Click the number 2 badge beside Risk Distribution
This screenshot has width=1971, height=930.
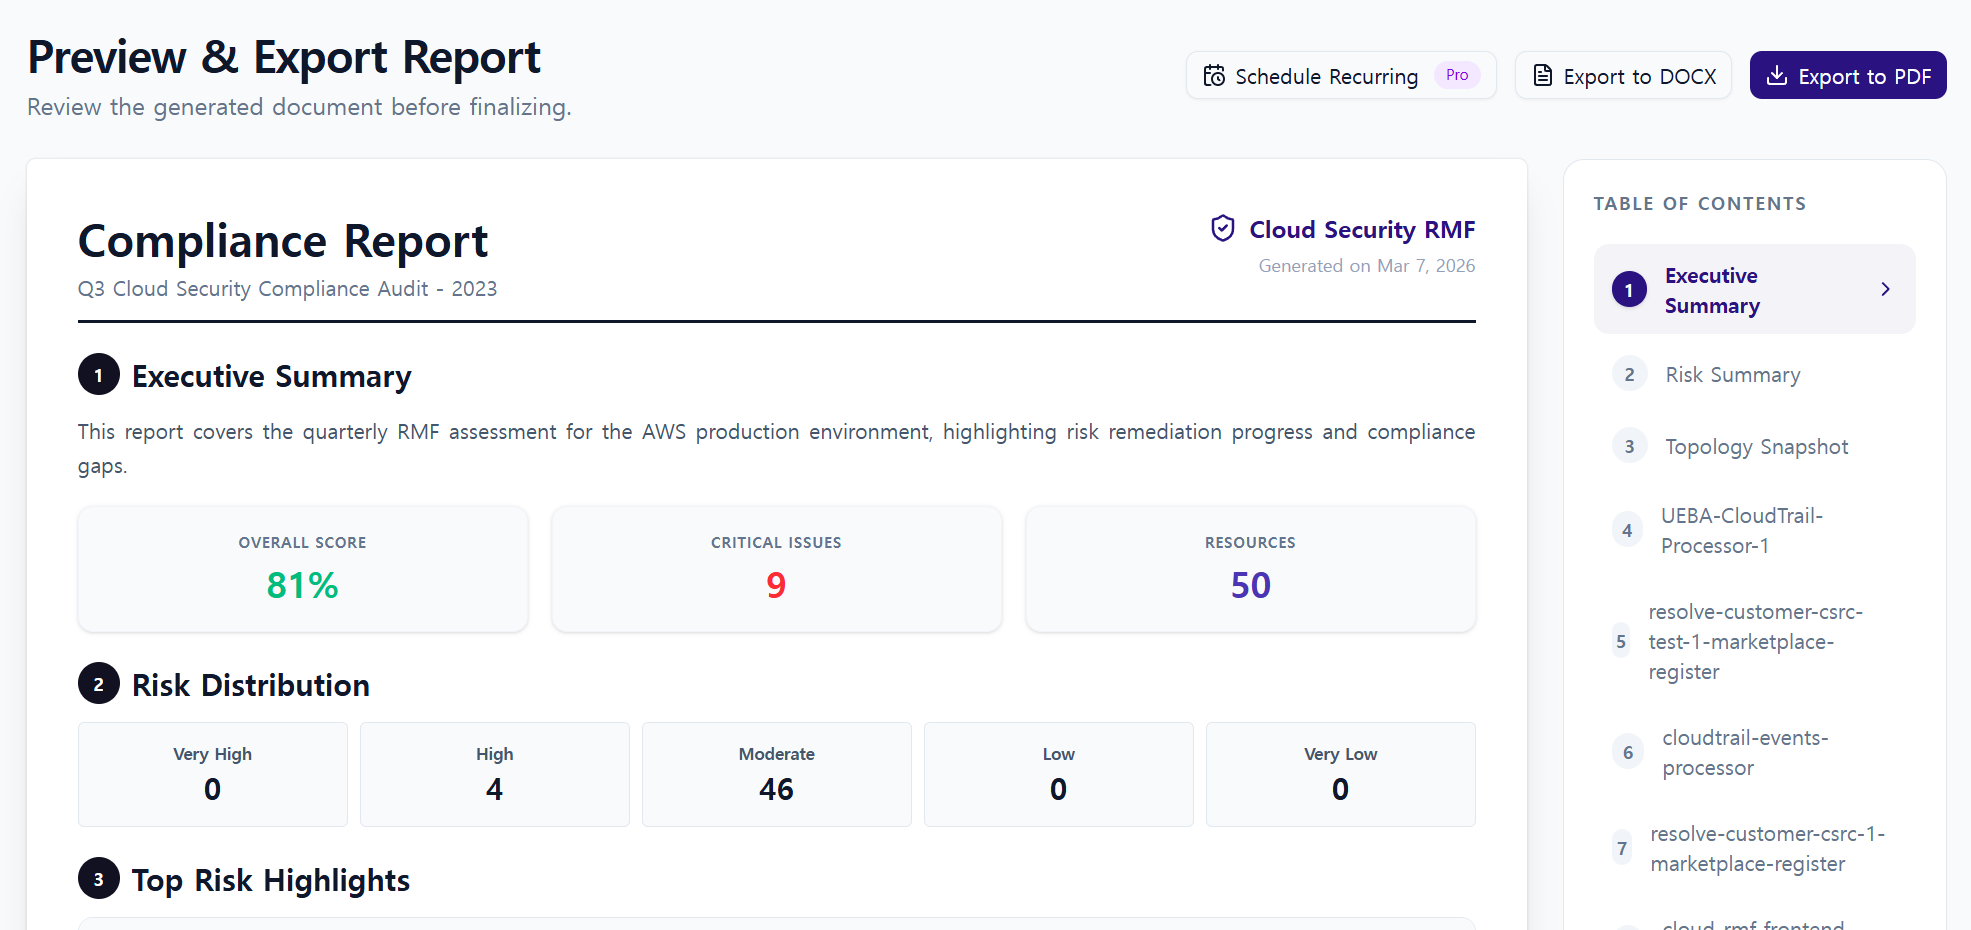(x=99, y=684)
